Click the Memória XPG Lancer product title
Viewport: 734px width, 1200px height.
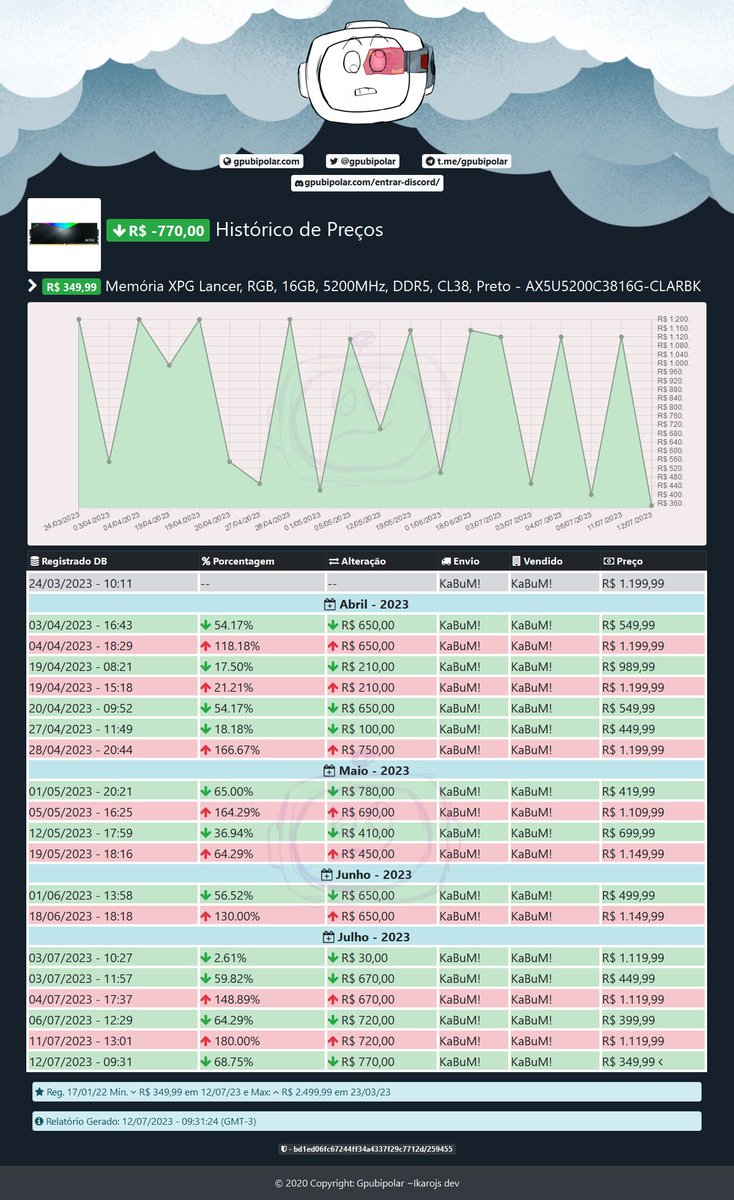404,287
